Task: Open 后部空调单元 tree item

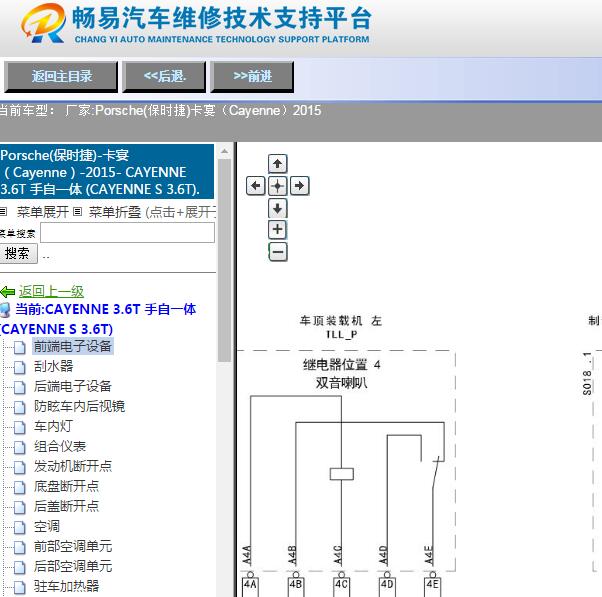Action: (x=73, y=566)
